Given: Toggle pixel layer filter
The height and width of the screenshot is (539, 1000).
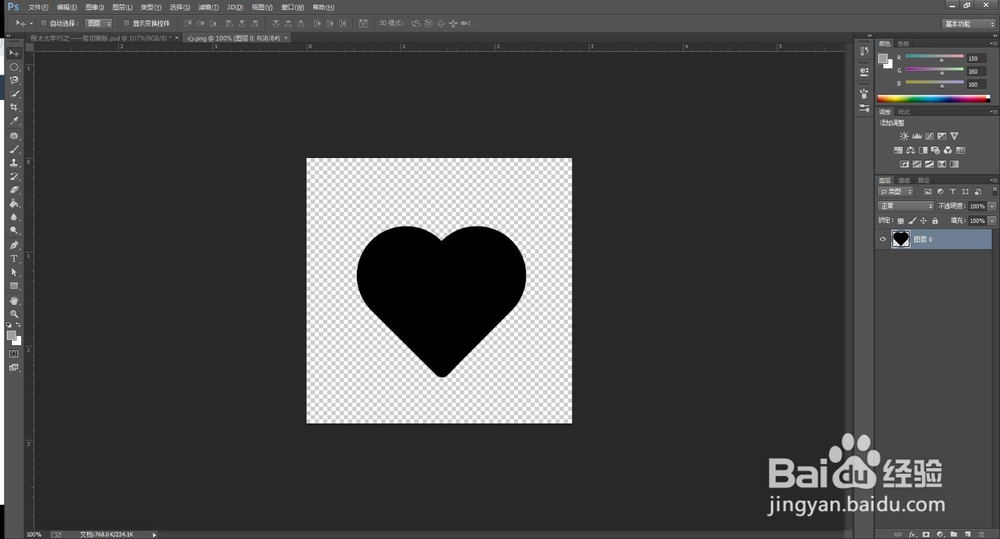Looking at the screenshot, I should click(x=928, y=191).
